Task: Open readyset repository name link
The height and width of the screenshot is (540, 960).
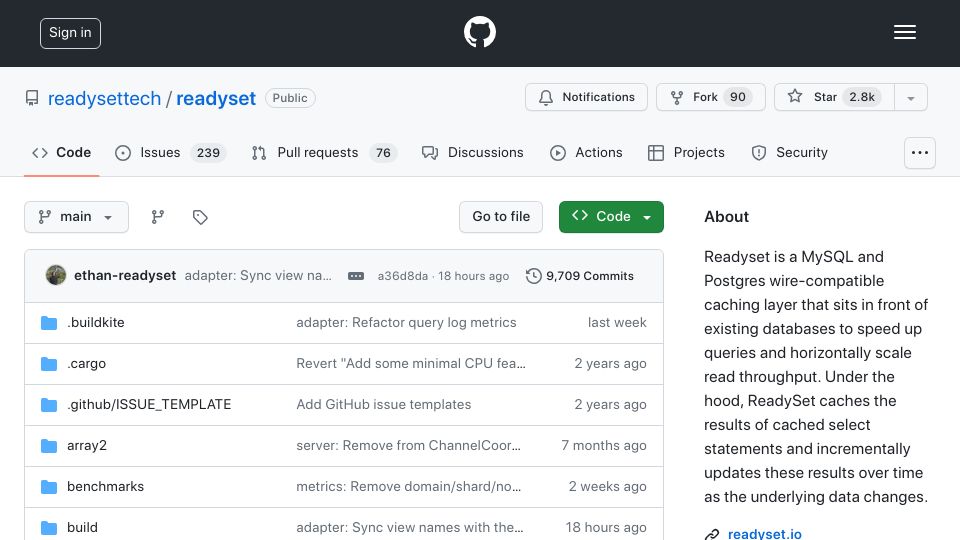Action: coord(216,99)
